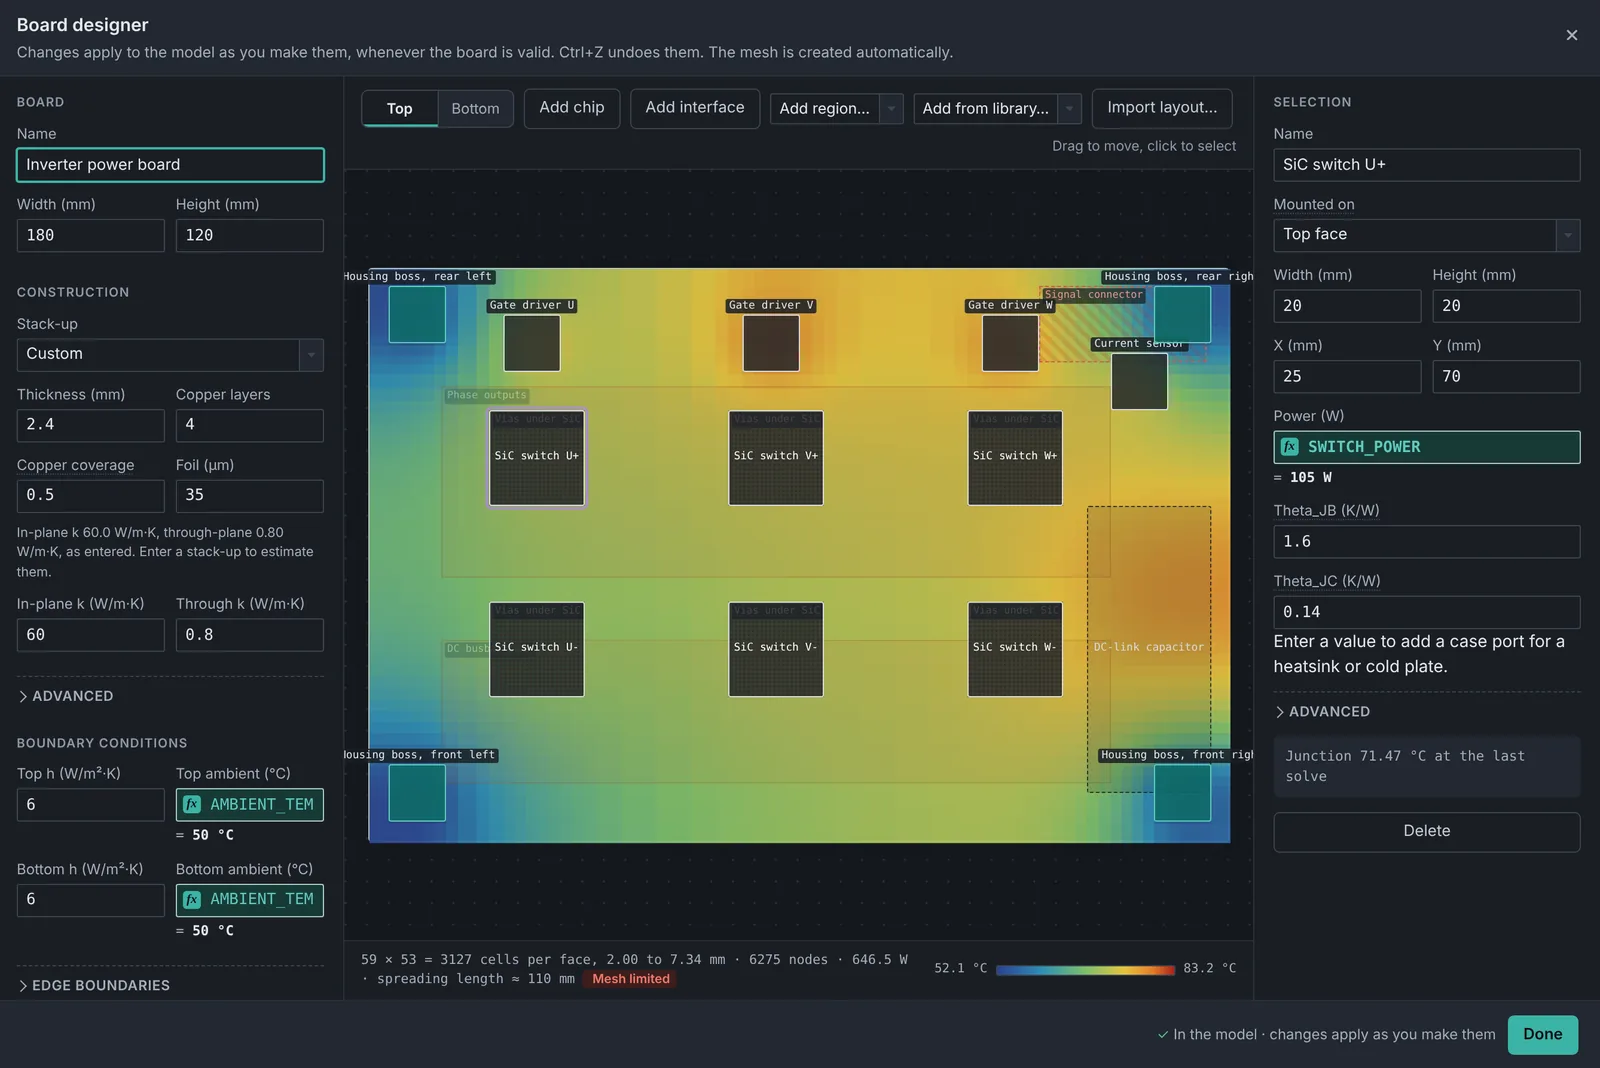Click the In-plane k input field
Viewport: 1600px width, 1068px height.
pos(91,635)
